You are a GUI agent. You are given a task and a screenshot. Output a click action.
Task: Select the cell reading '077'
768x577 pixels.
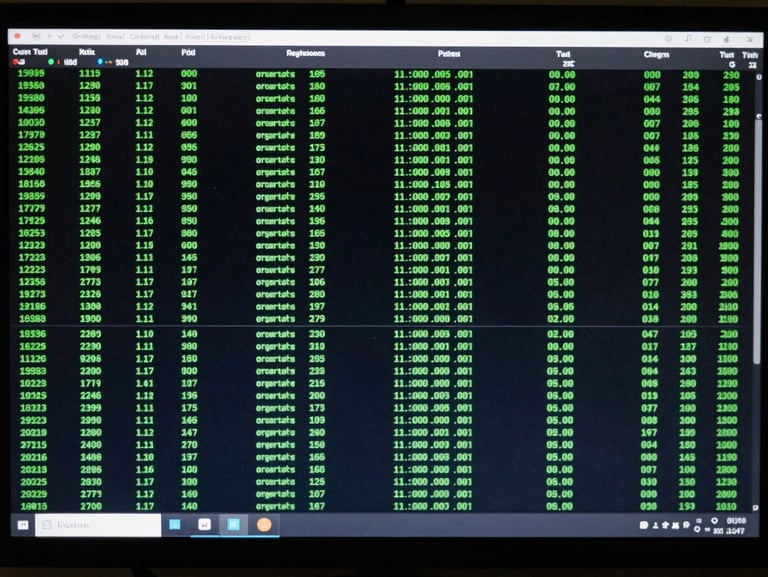coord(650,282)
